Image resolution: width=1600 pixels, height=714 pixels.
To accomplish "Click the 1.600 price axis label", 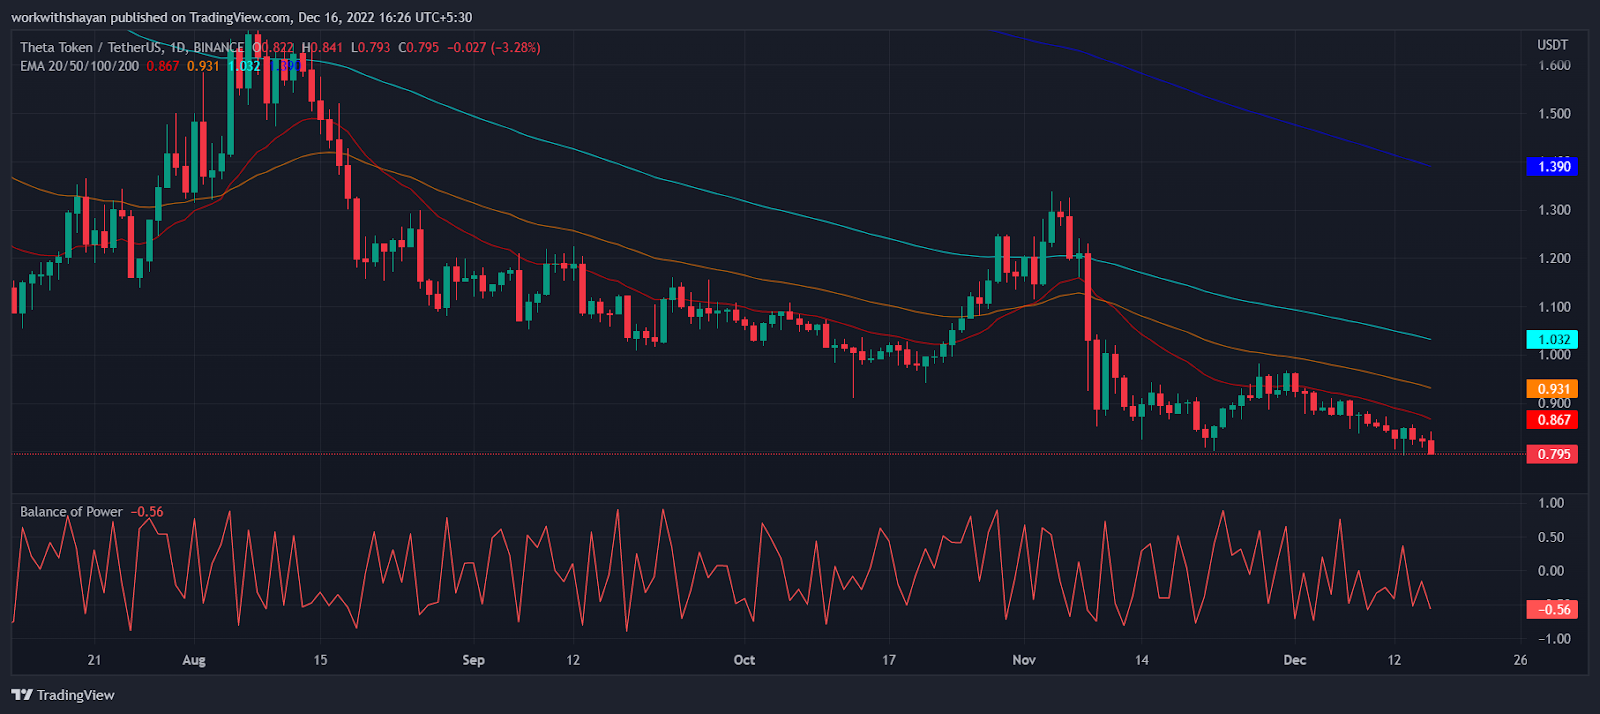I will pos(1554,65).
